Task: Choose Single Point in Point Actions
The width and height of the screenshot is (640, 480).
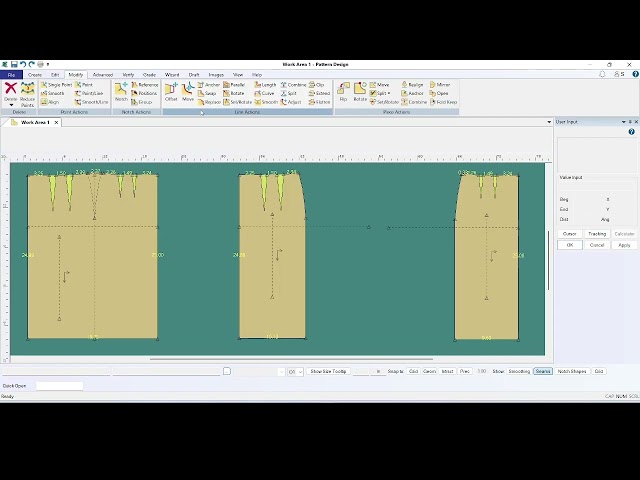Action: click(x=56, y=85)
